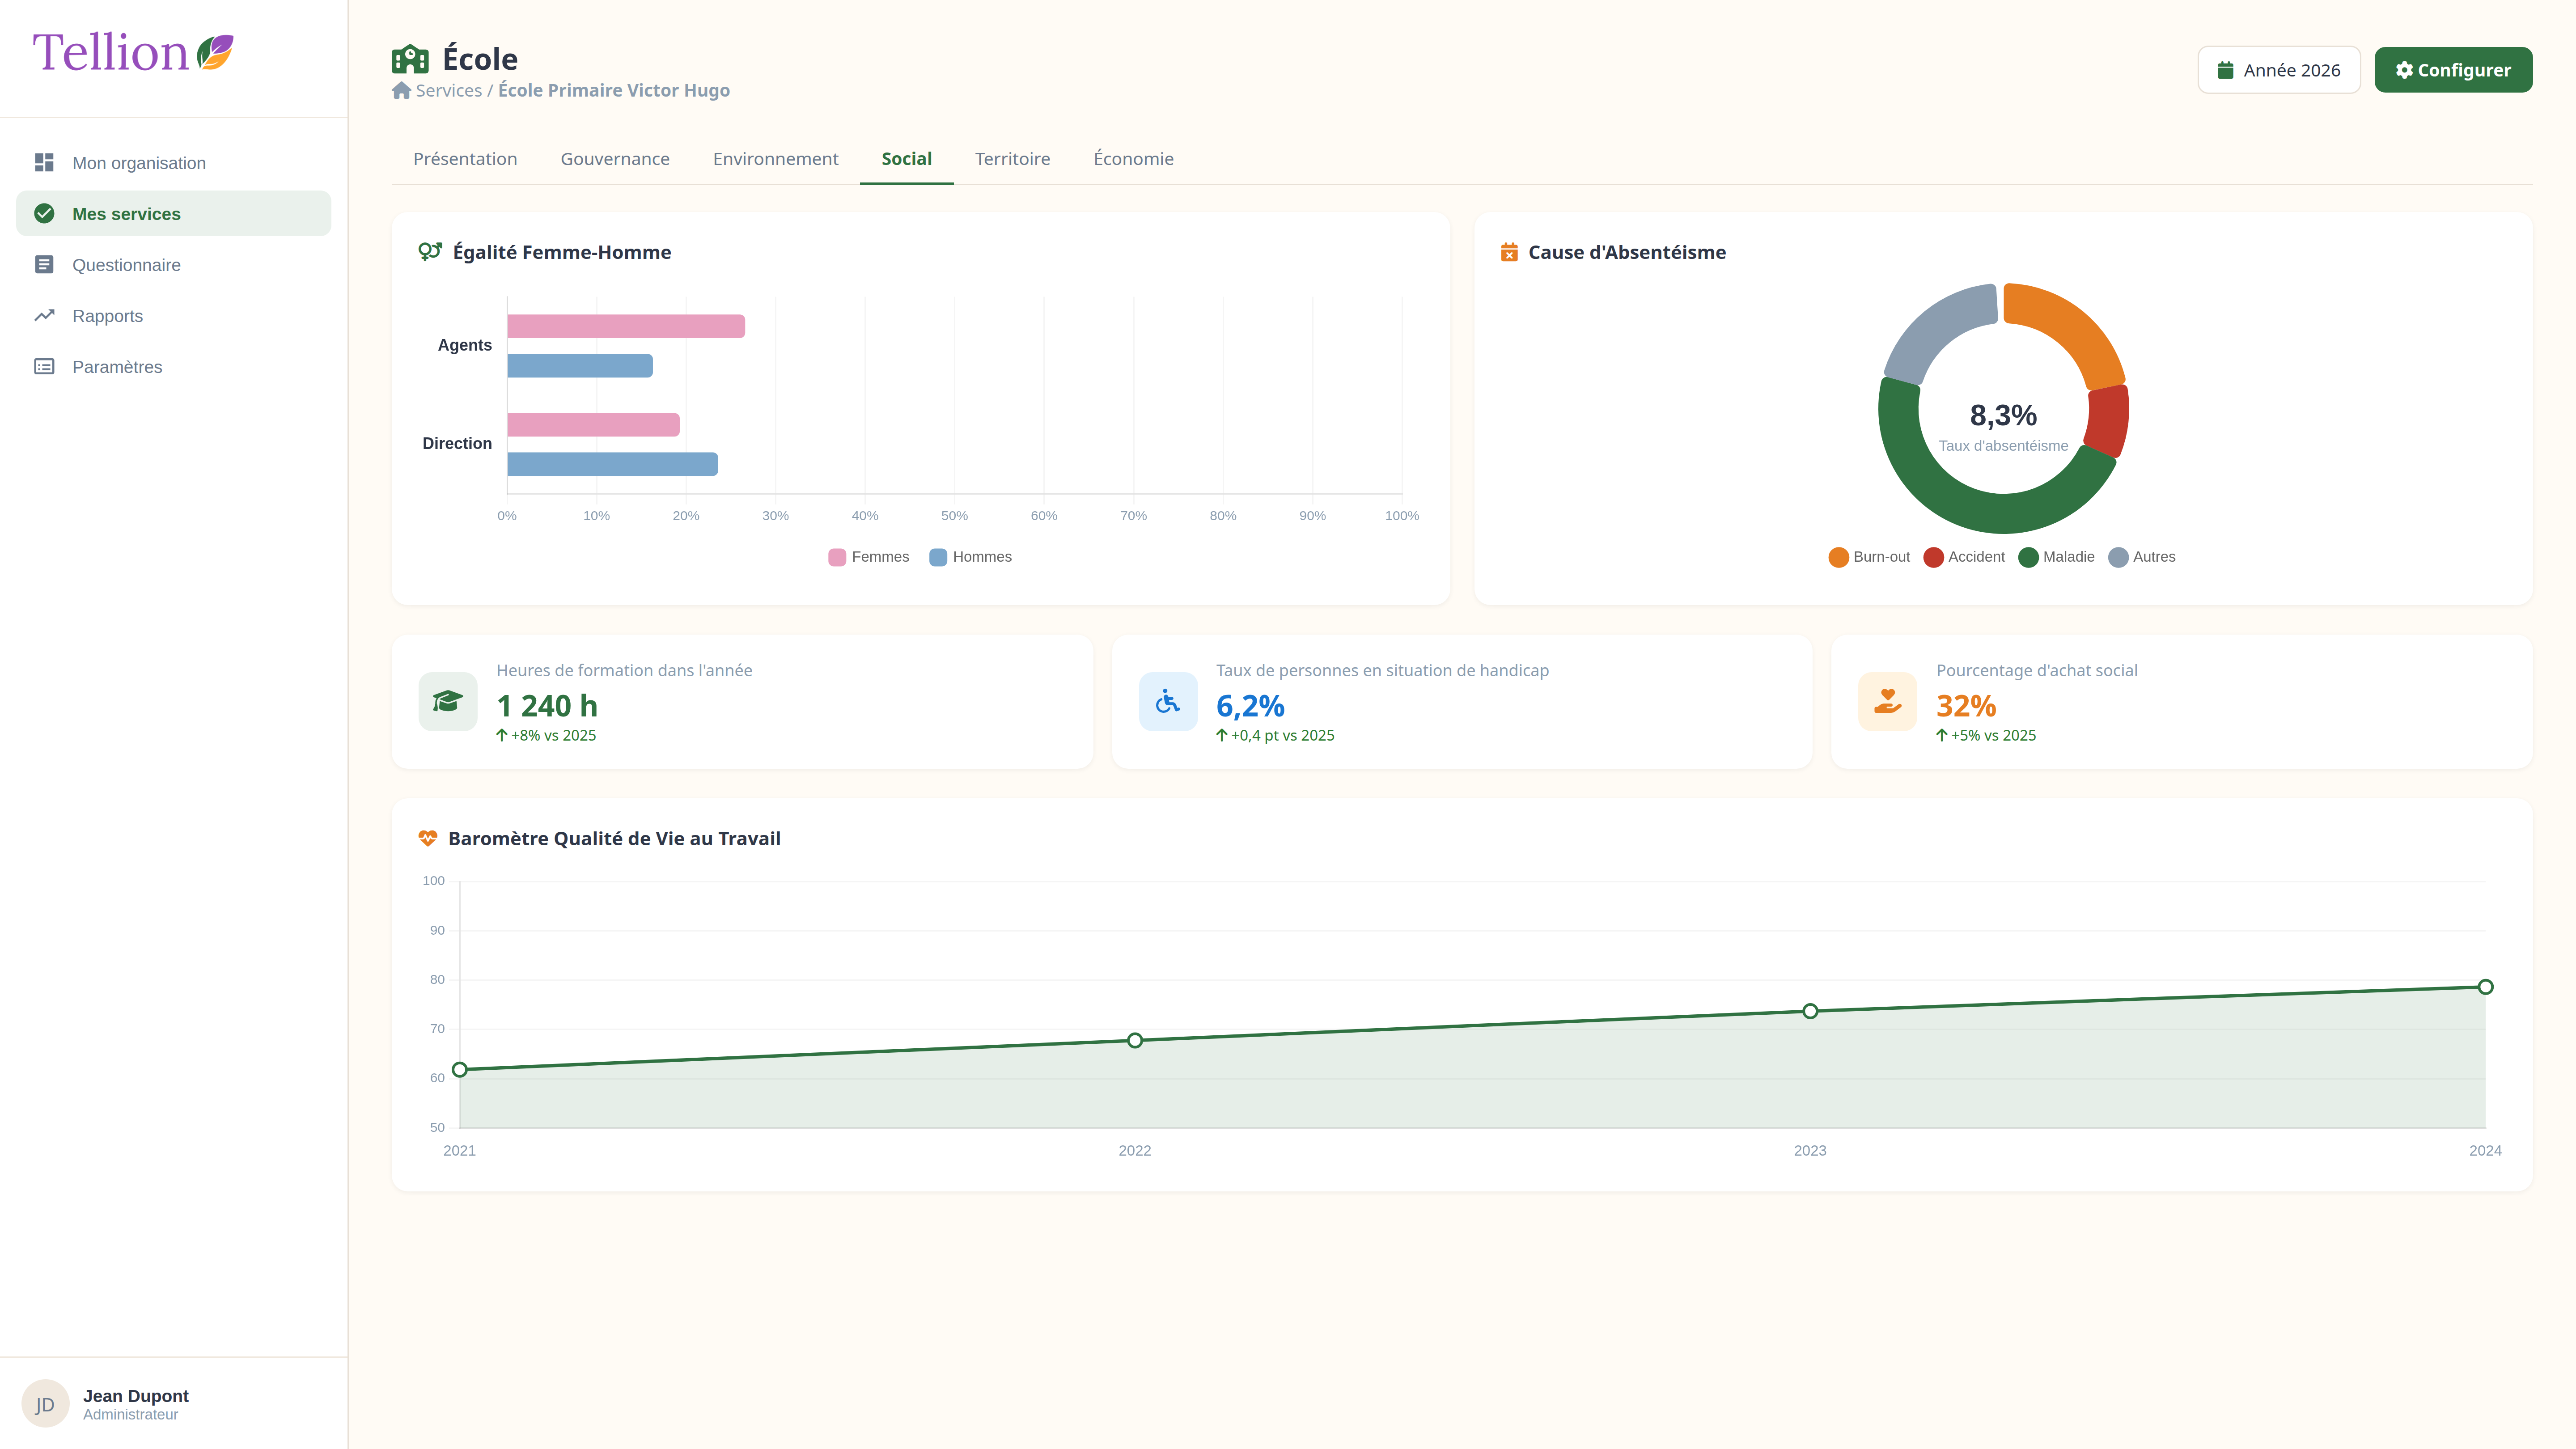Click the 2022 data point on barometer

tap(1135, 1040)
